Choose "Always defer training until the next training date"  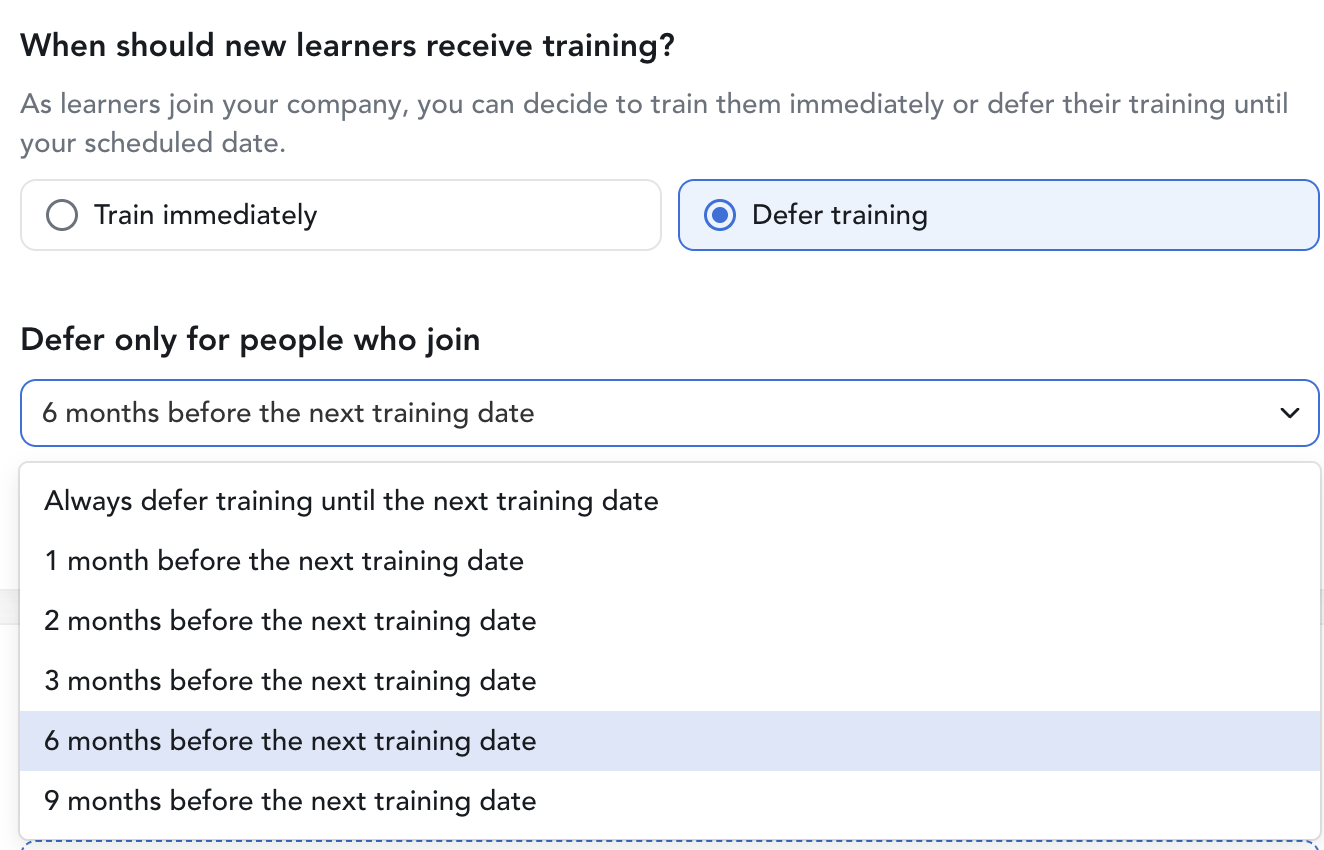(351, 501)
